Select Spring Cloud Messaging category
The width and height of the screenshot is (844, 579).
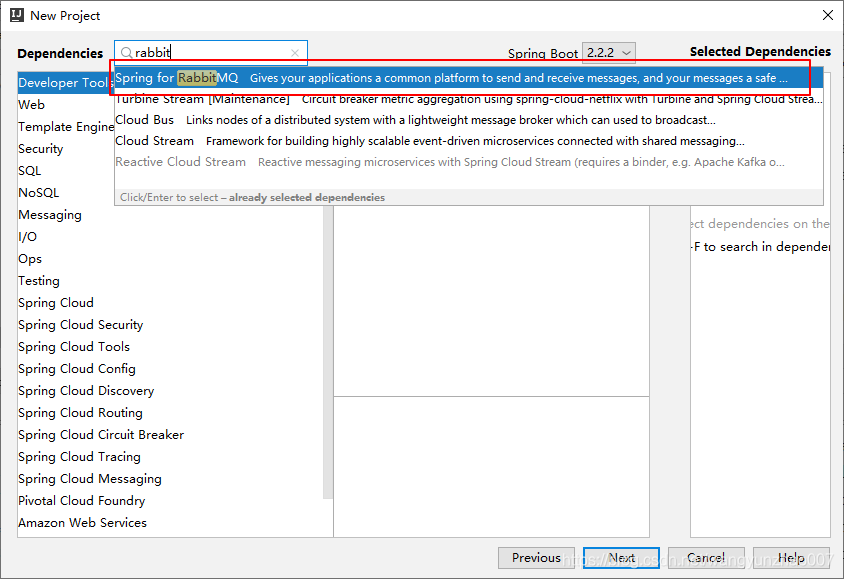tap(90, 479)
